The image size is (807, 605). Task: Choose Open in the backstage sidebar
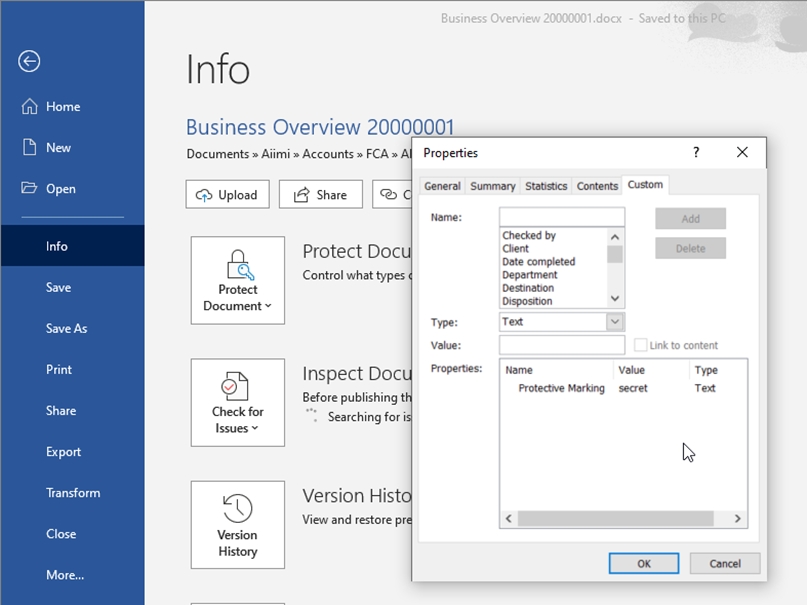coord(60,189)
